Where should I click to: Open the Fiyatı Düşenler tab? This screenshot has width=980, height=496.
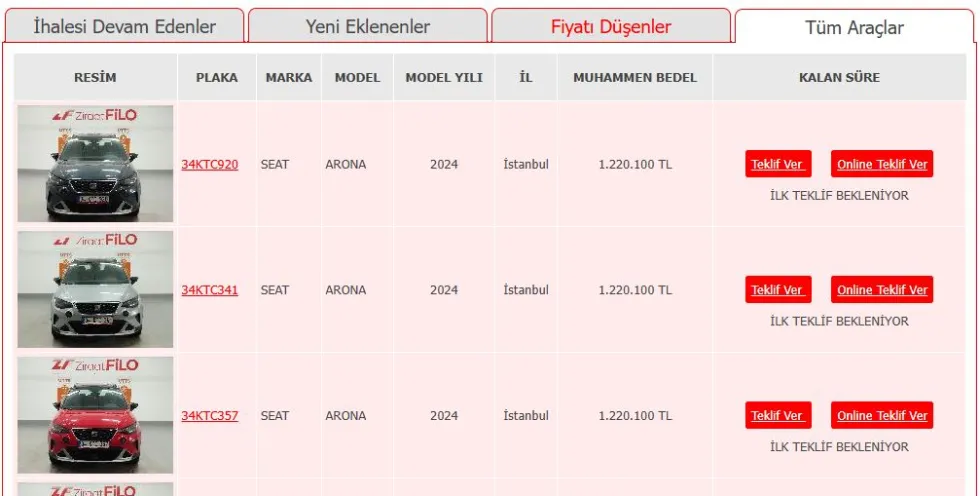click(611, 27)
